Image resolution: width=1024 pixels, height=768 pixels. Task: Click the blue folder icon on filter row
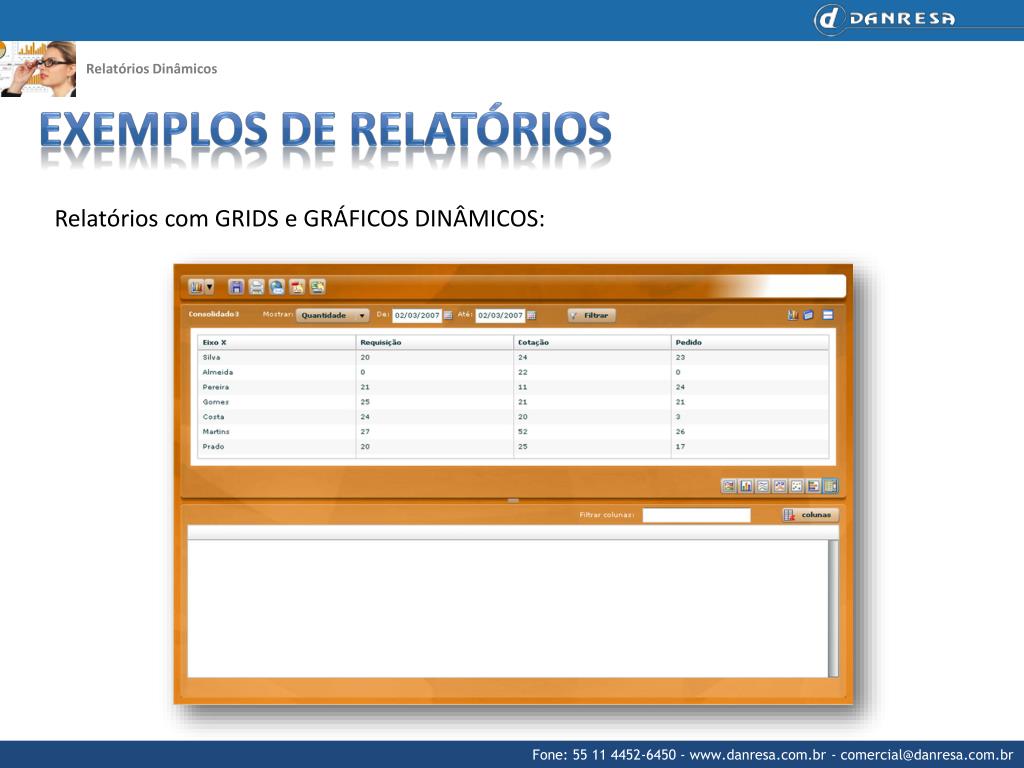point(809,315)
